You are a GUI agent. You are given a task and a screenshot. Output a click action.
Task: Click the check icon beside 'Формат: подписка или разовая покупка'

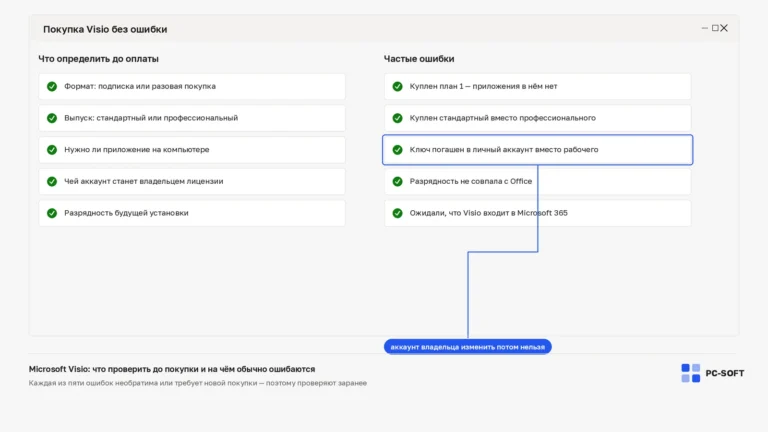coord(52,86)
